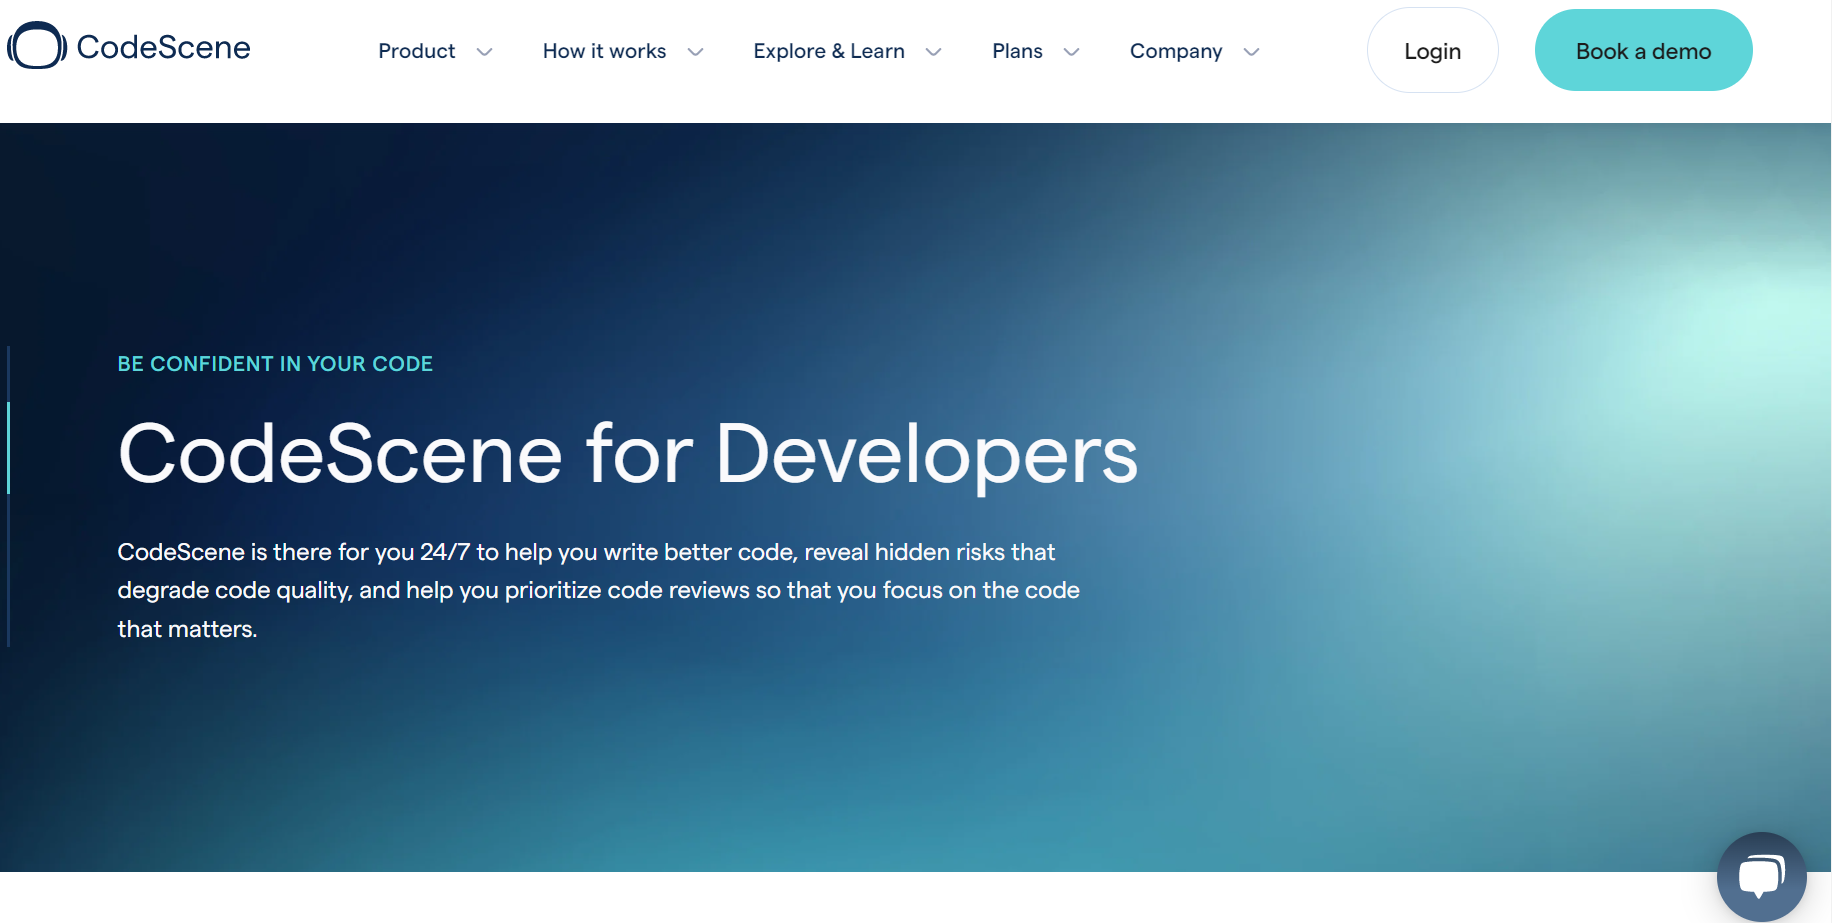Image resolution: width=1832 pixels, height=923 pixels.
Task: Select How it works in the navigation
Action: (604, 50)
